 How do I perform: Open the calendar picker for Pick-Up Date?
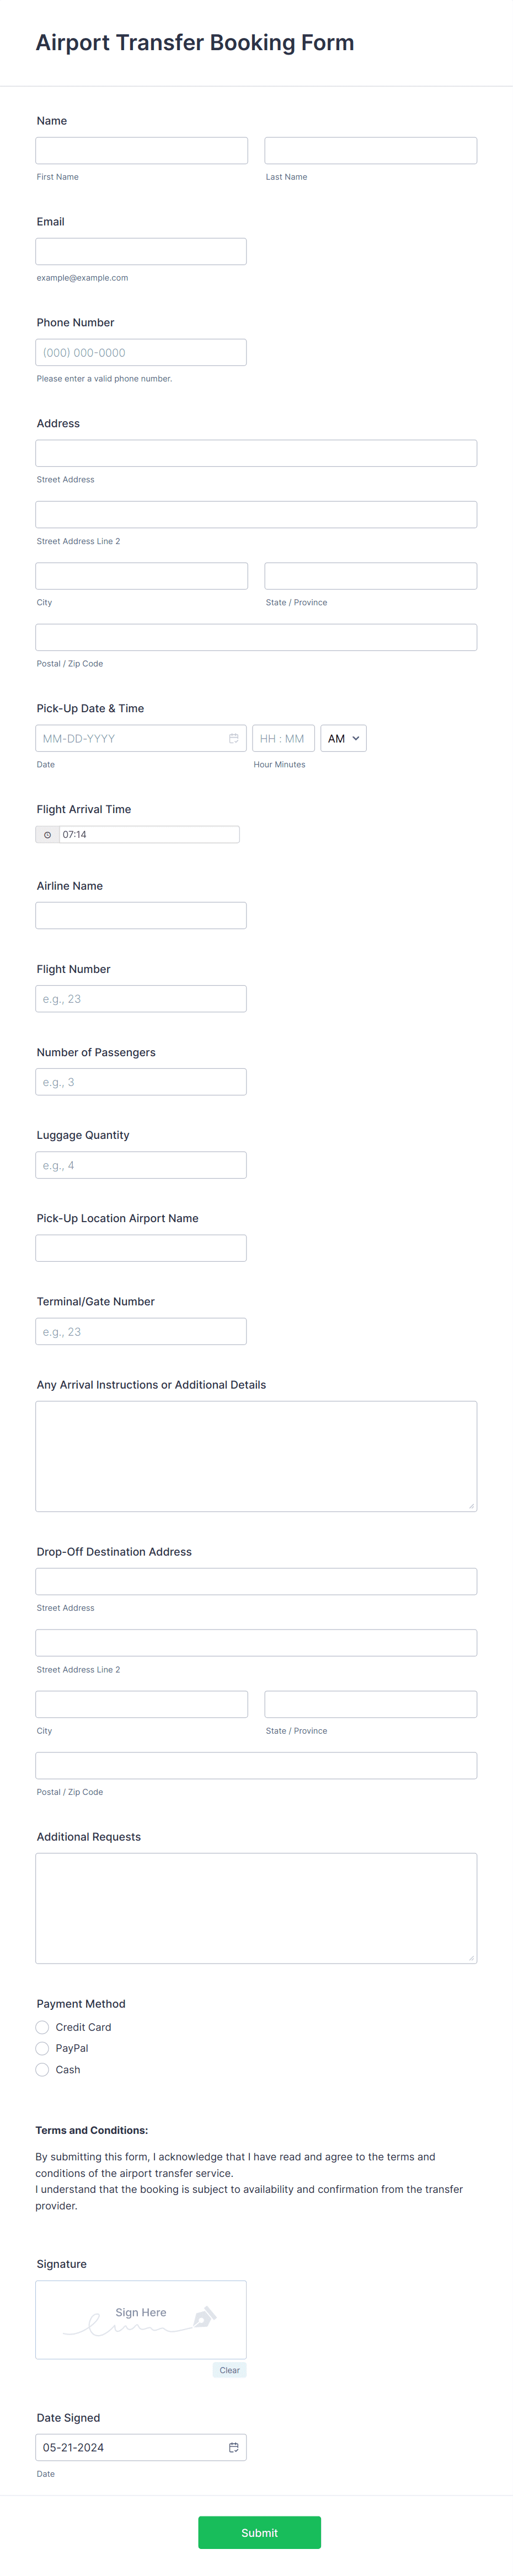[x=233, y=738]
